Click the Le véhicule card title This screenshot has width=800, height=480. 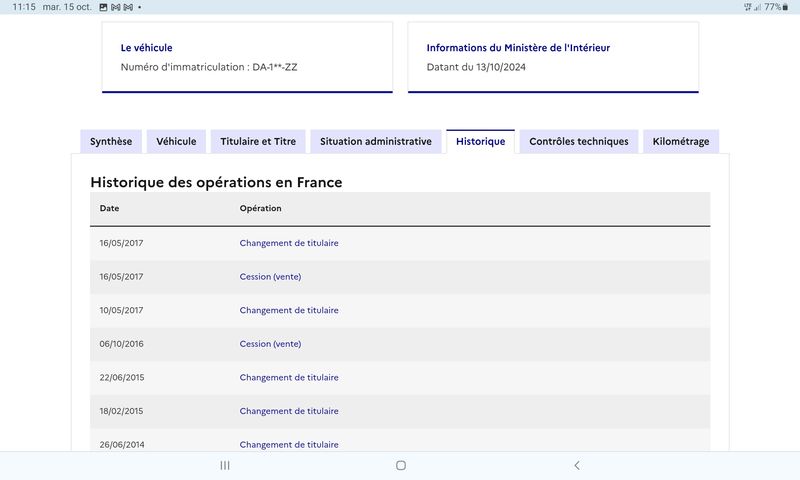pos(146,48)
